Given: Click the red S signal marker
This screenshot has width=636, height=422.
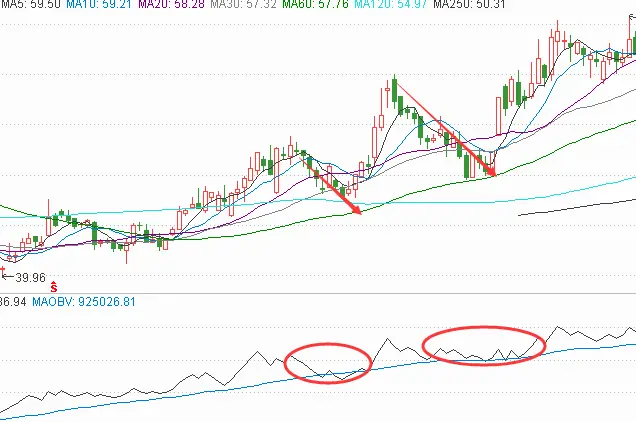Looking at the screenshot, I should click(x=54, y=287).
